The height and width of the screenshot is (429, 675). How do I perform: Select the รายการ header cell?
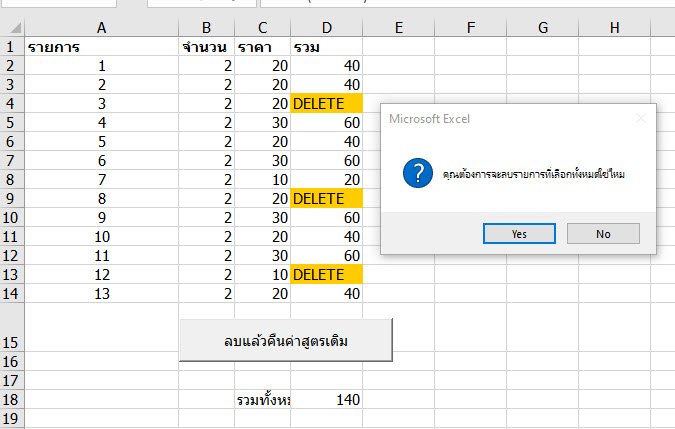coord(102,47)
